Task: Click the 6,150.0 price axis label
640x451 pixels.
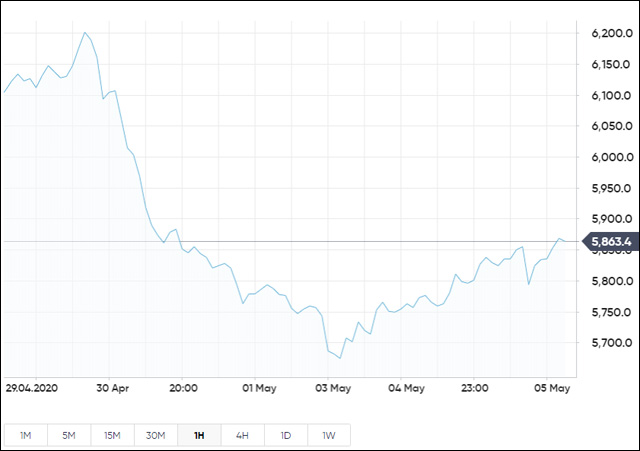Action: pyautogui.click(x=611, y=64)
